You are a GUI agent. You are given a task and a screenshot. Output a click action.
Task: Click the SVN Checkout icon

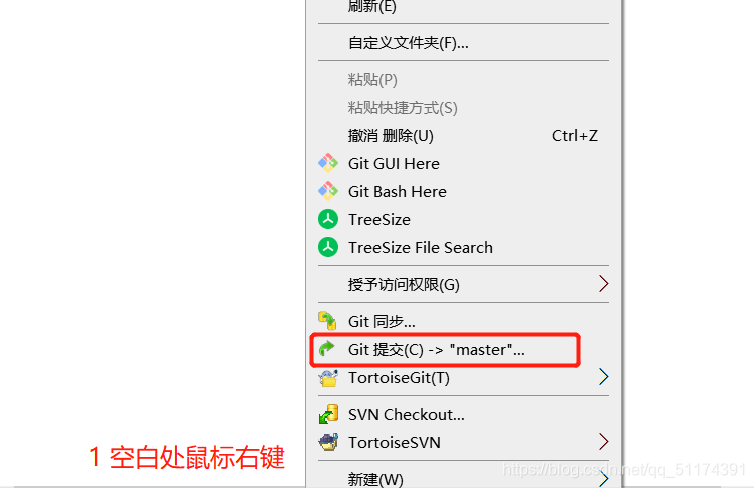(328, 414)
